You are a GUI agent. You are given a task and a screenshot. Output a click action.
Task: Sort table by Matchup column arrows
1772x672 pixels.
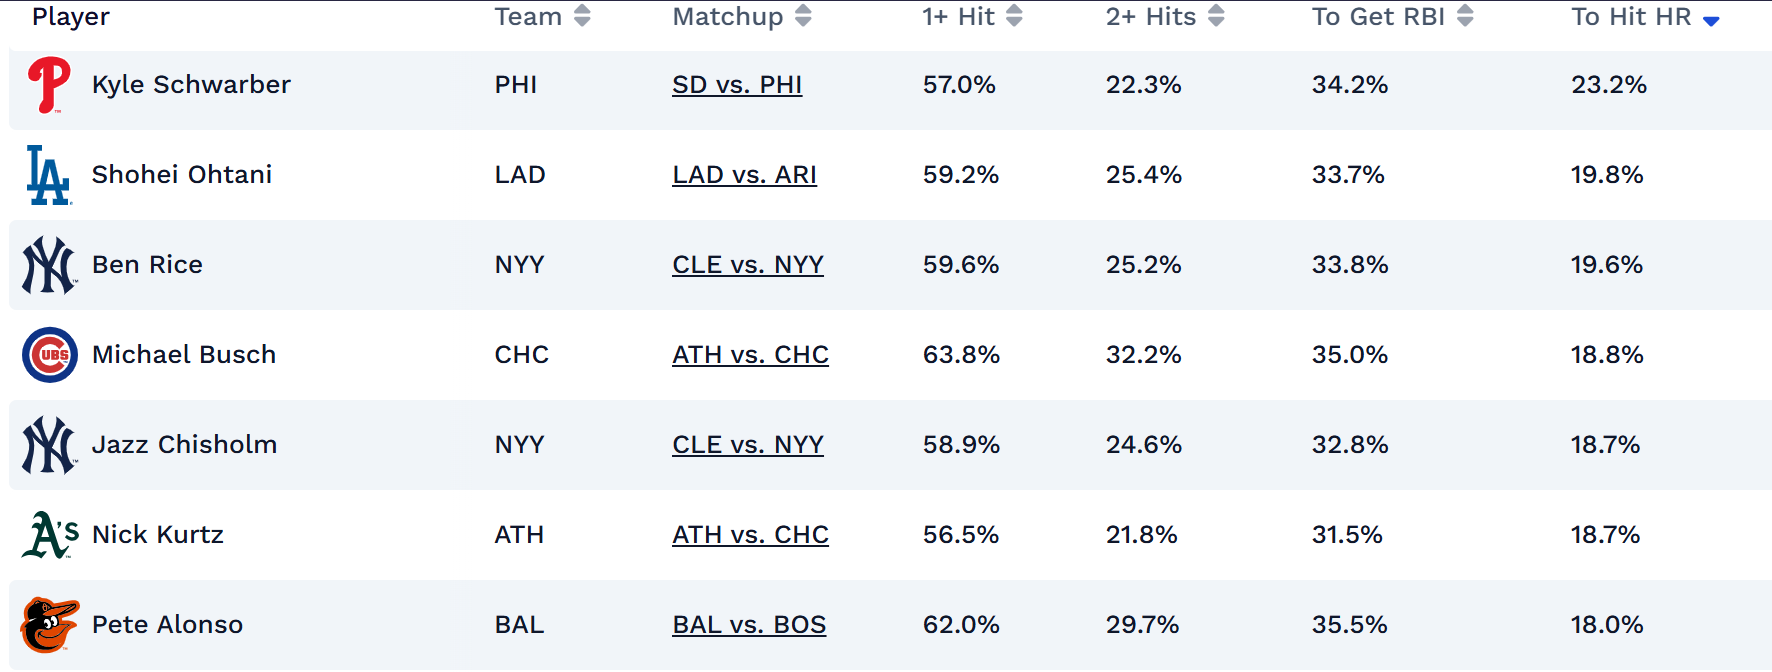(803, 16)
